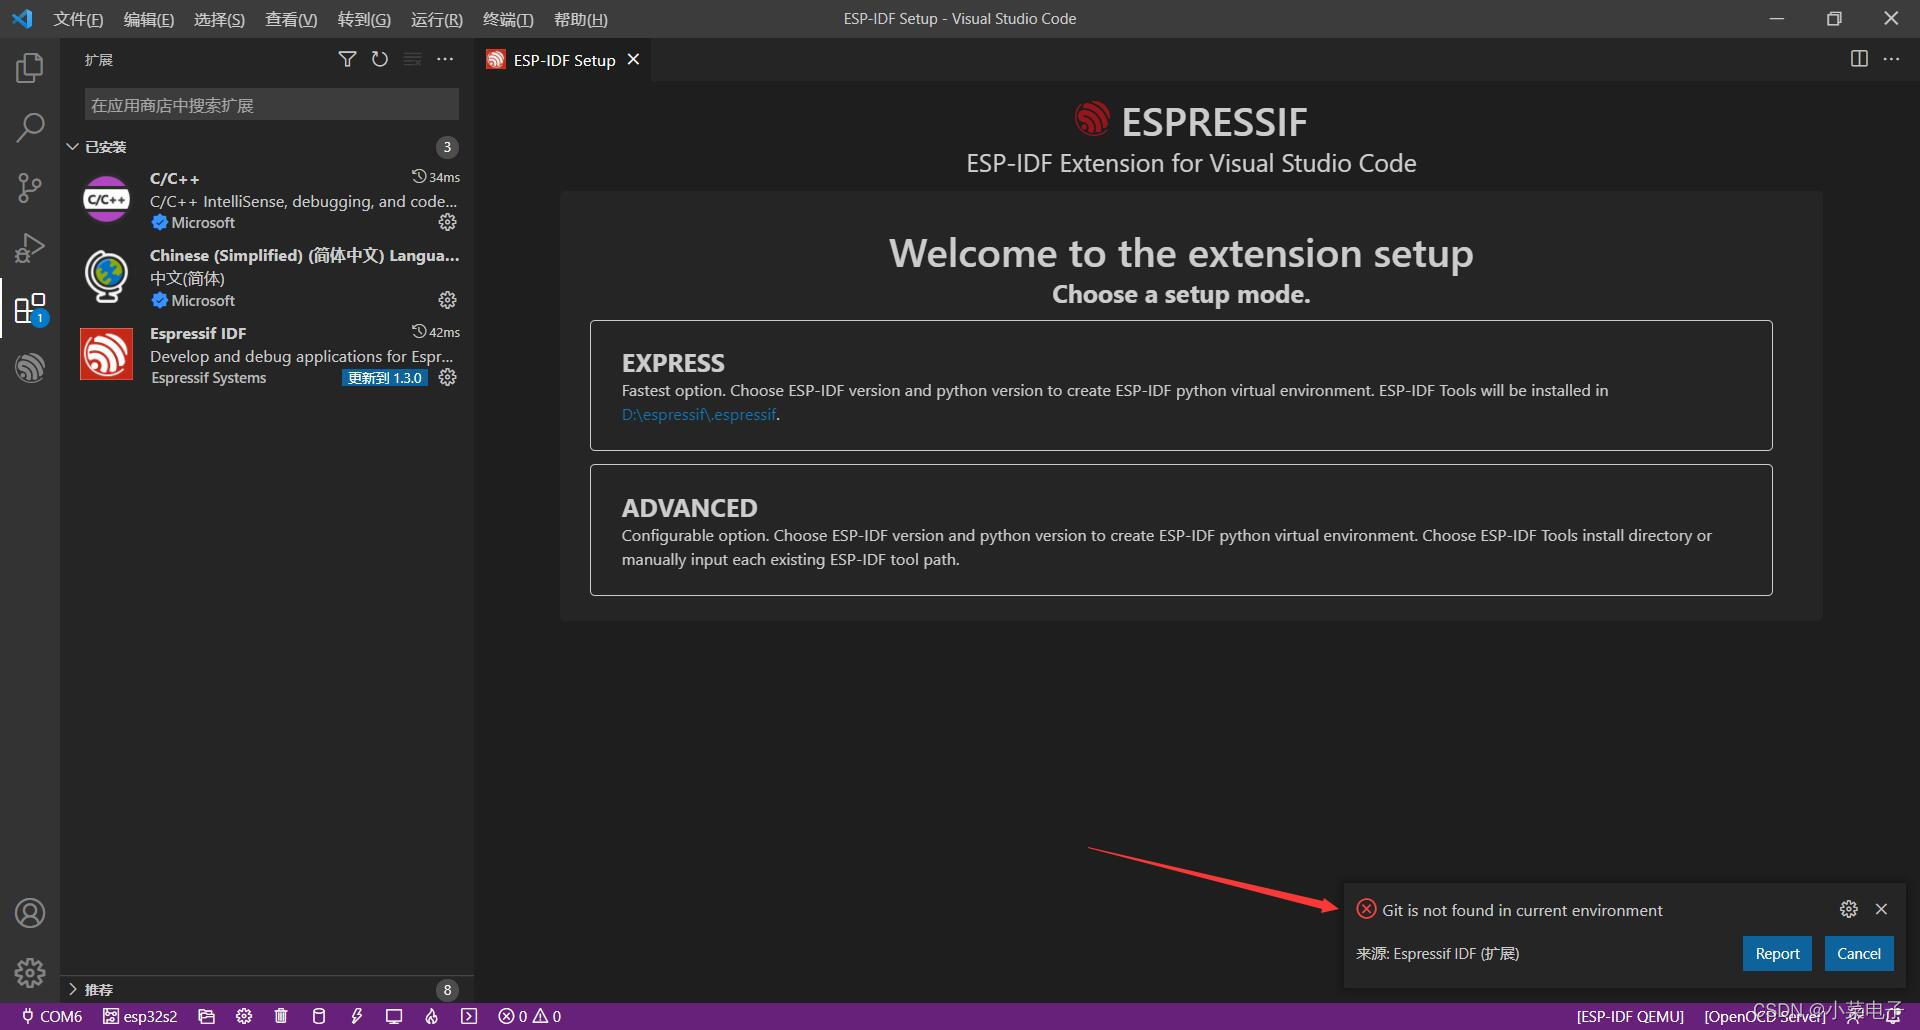Change esp32s2 device target in status bar
The height and width of the screenshot is (1030, 1920).
click(x=140, y=1016)
